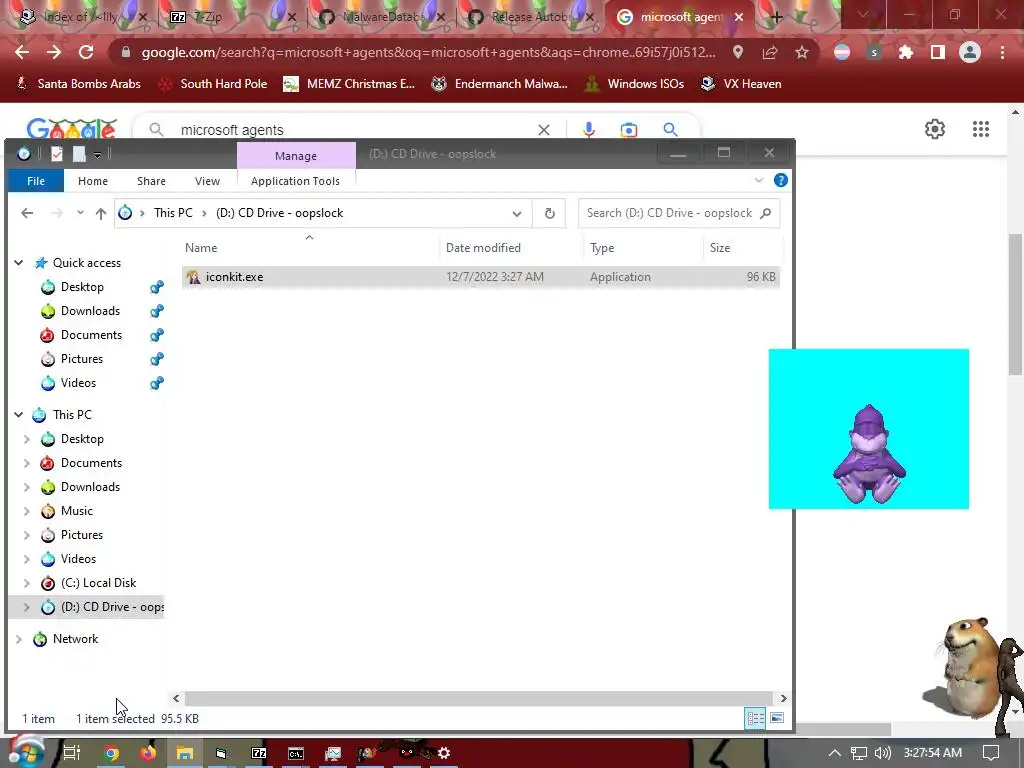Select (C:) Local Disk in the tree
1024x768 pixels.
(x=98, y=583)
